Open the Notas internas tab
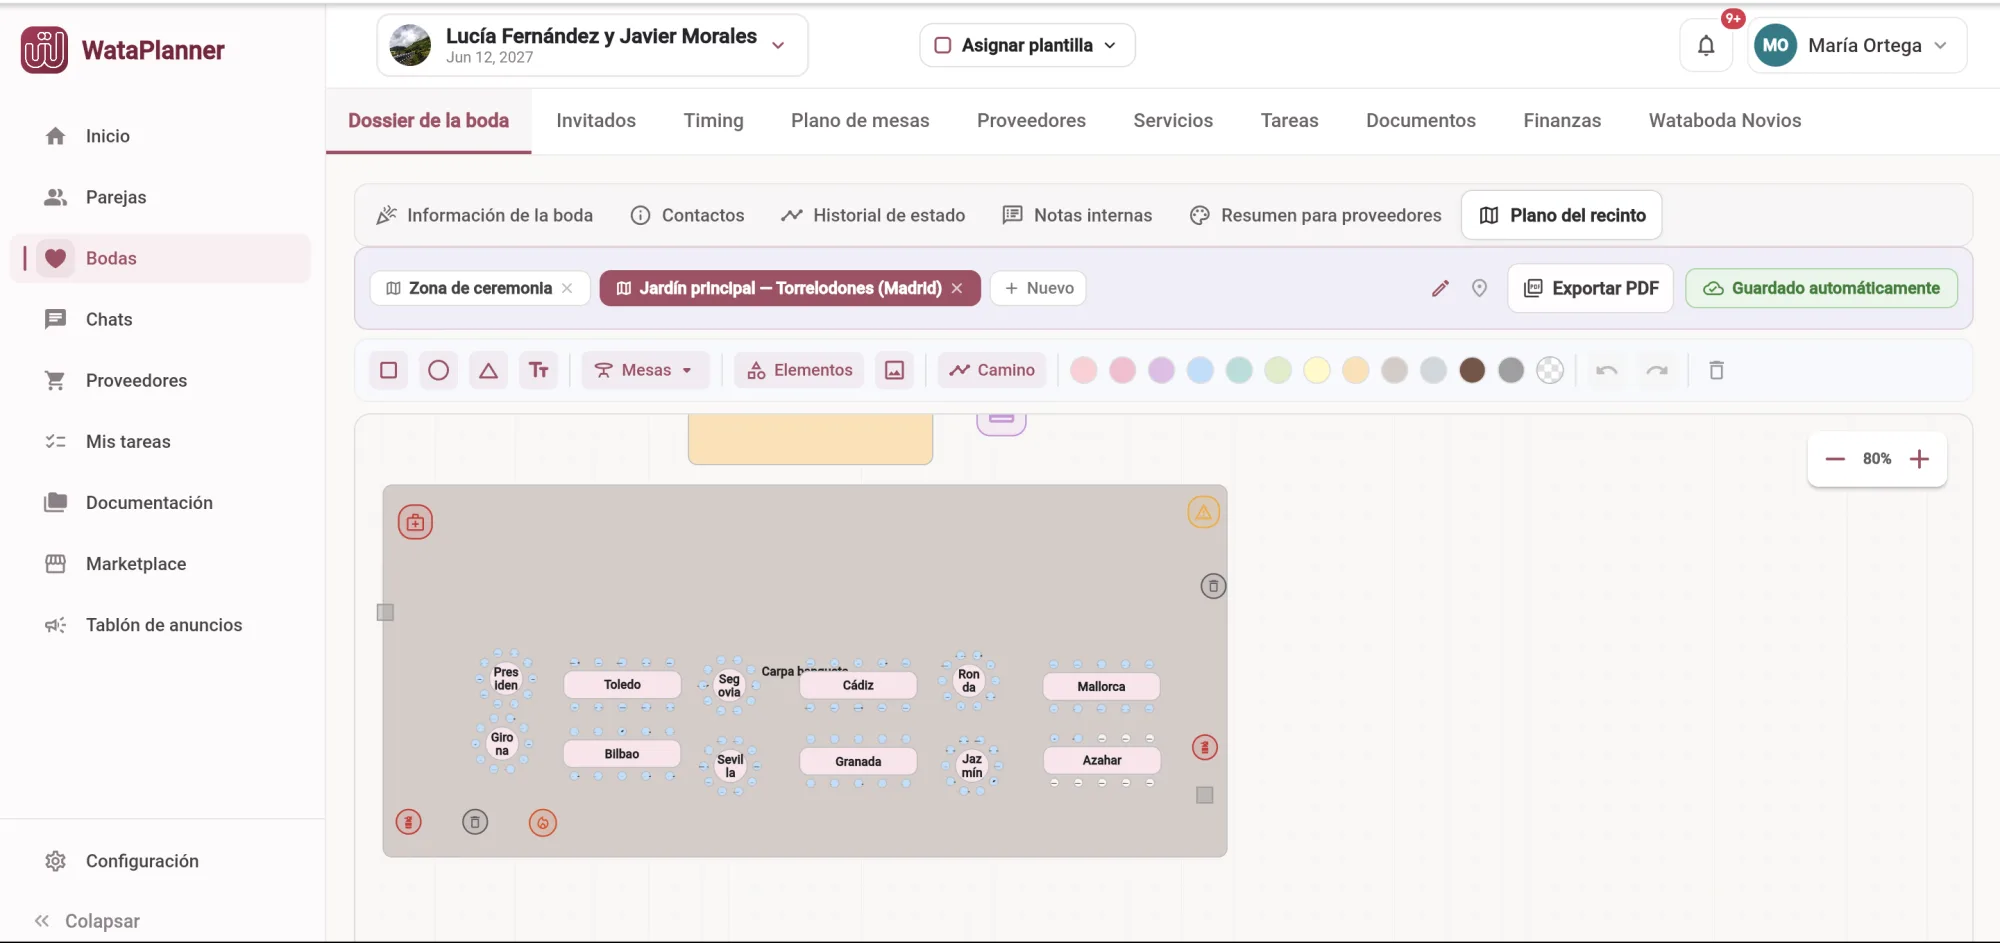This screenshot has height=943, width=2000. [x=1077, y=215]
